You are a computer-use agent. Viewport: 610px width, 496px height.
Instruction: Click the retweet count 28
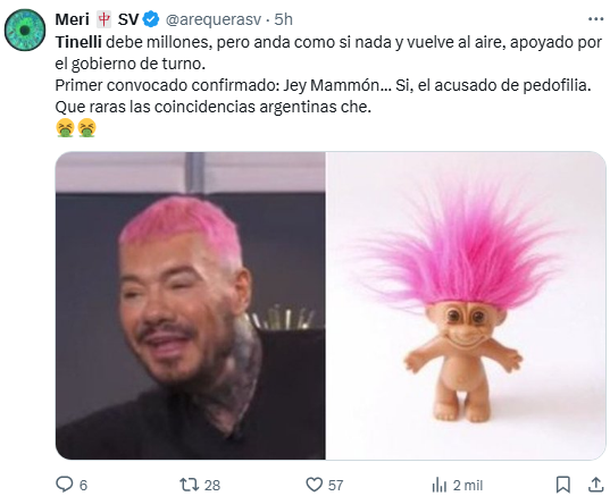(x=212, y=485)
